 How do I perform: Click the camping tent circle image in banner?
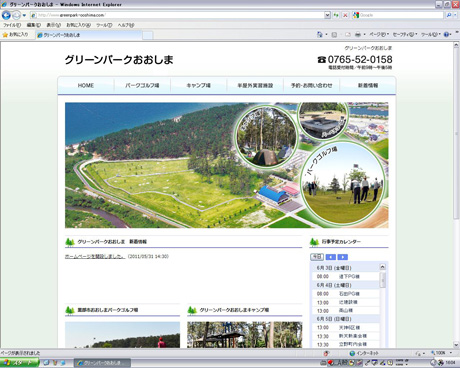click(x=266, y=136)
